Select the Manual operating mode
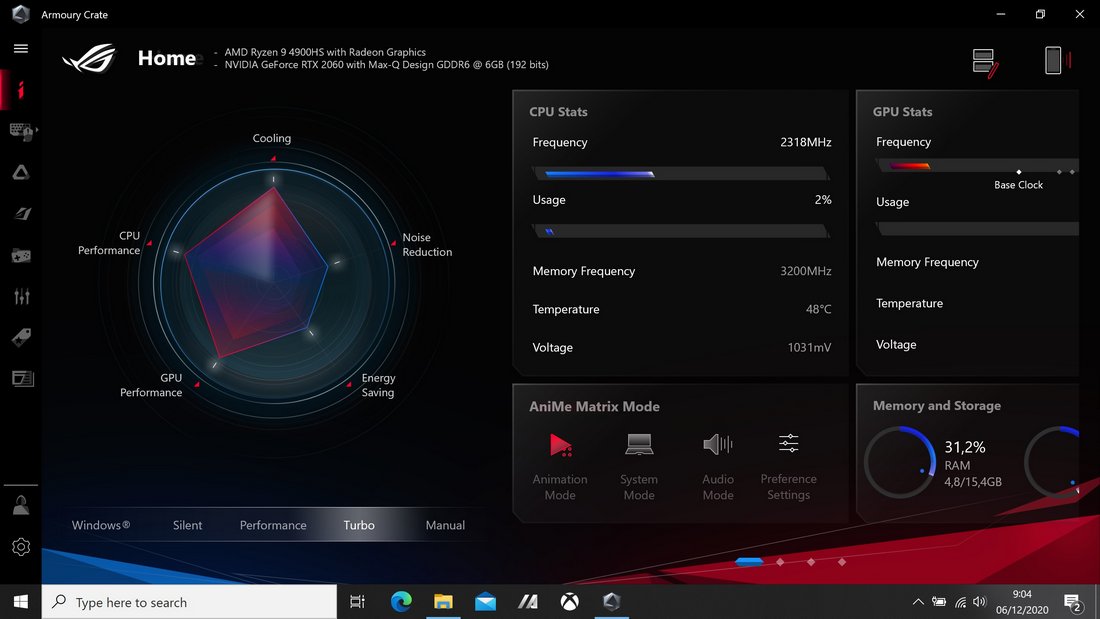The image size is (1100, 619). point(445,525)
